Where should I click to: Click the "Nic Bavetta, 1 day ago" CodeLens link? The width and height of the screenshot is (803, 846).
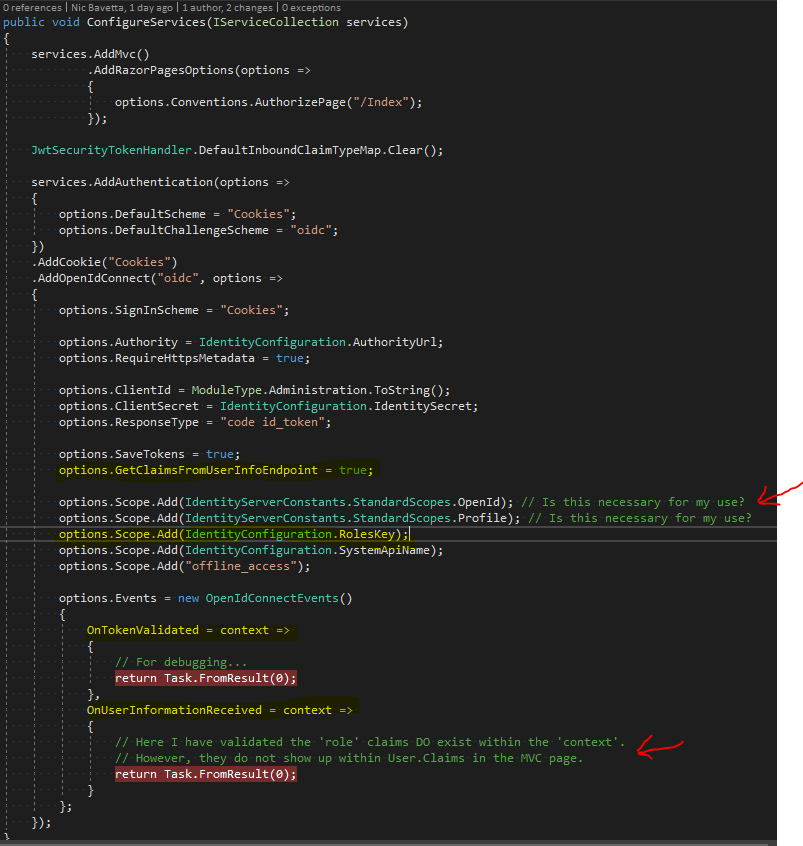123,8
